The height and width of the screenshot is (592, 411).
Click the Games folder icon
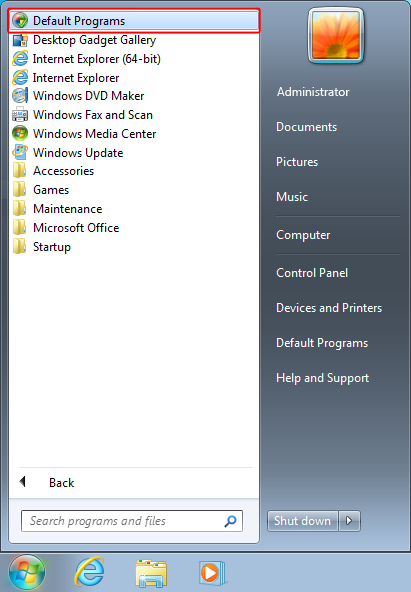(x=20, y=190)
